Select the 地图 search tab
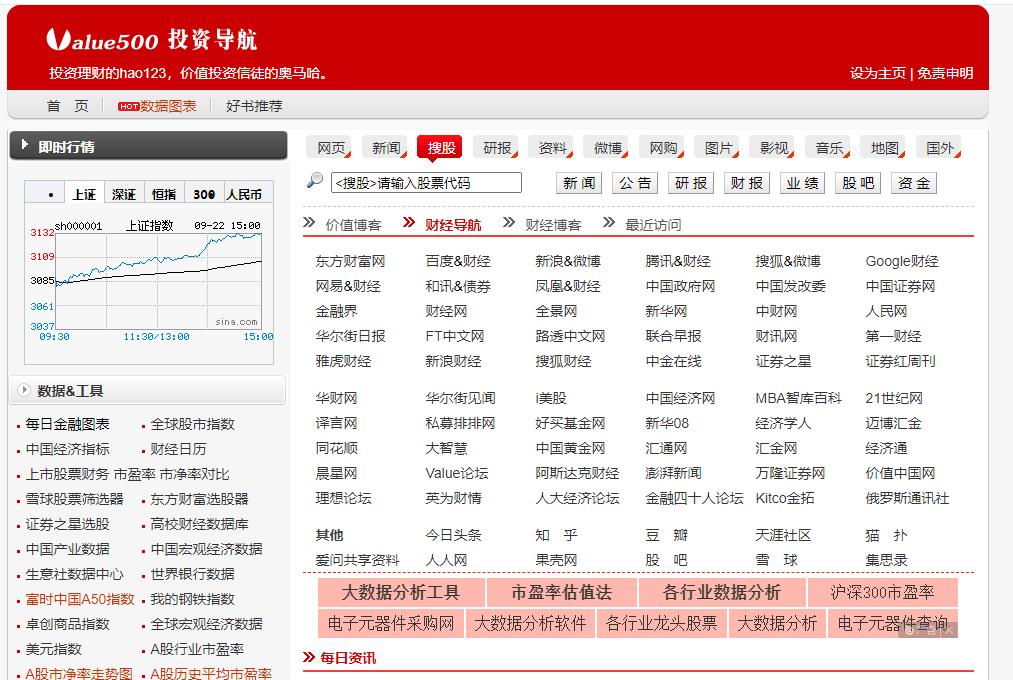1013x680 pixels. click(883, 148)
